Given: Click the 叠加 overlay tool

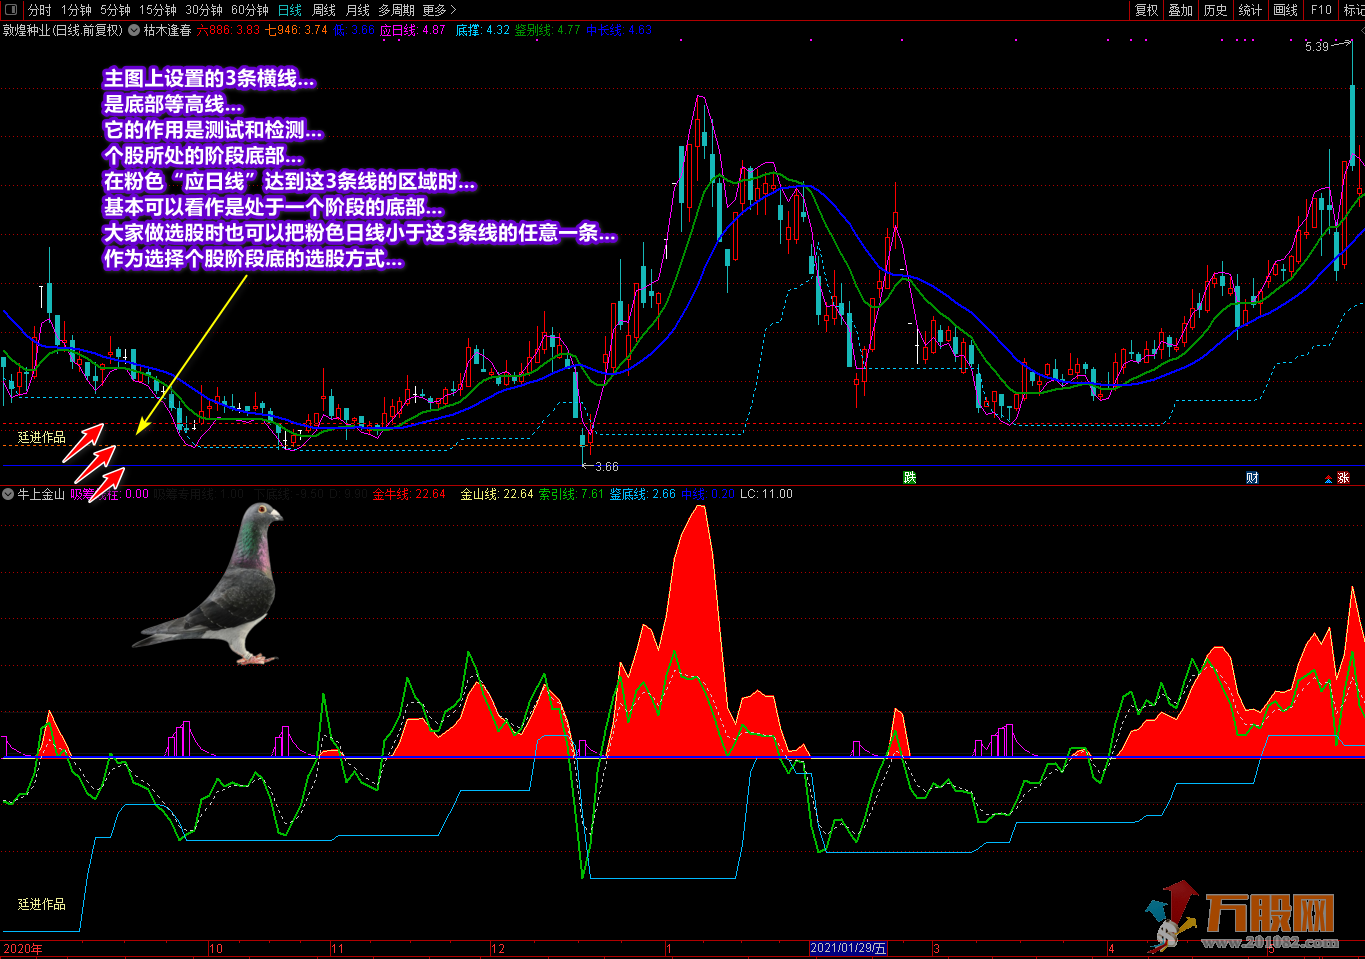Looking at the screenshot, I should point(1181,10).
